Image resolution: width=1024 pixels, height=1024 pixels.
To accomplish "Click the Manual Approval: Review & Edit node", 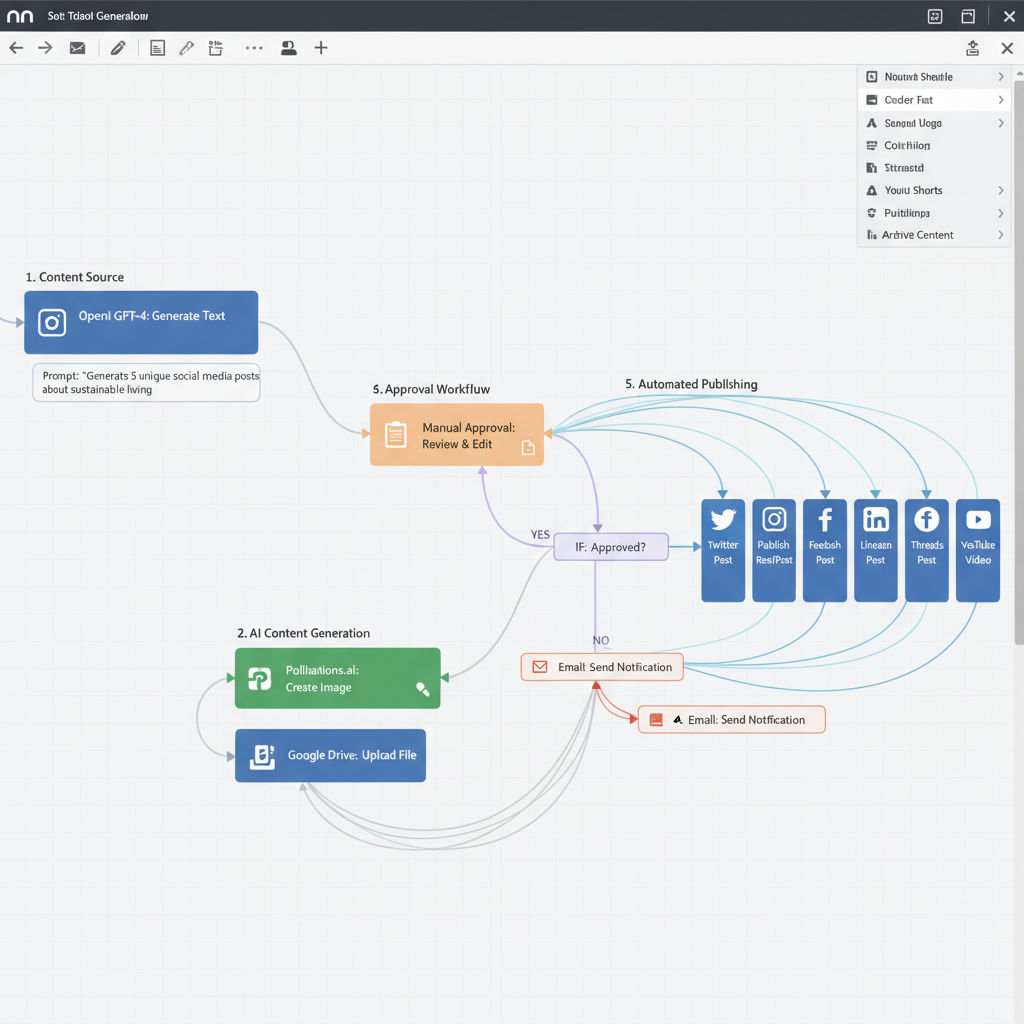I will (457, 435).
